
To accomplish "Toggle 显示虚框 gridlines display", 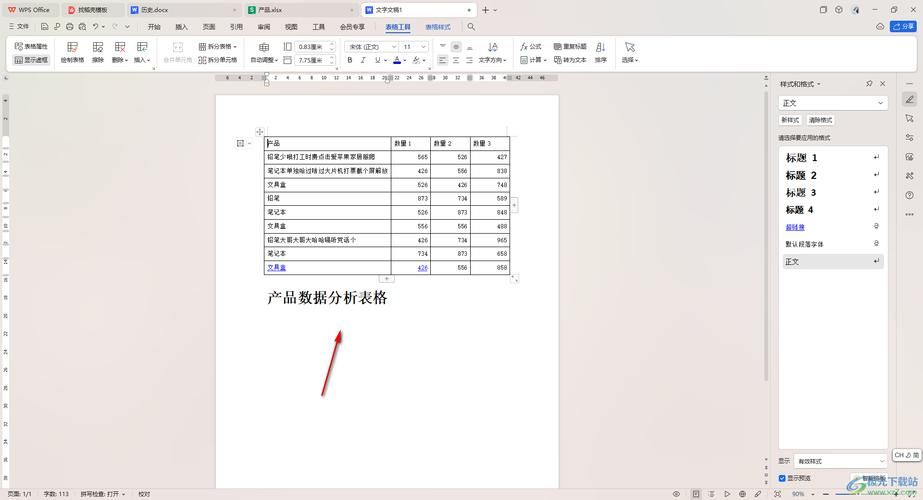I will point(31,59).
